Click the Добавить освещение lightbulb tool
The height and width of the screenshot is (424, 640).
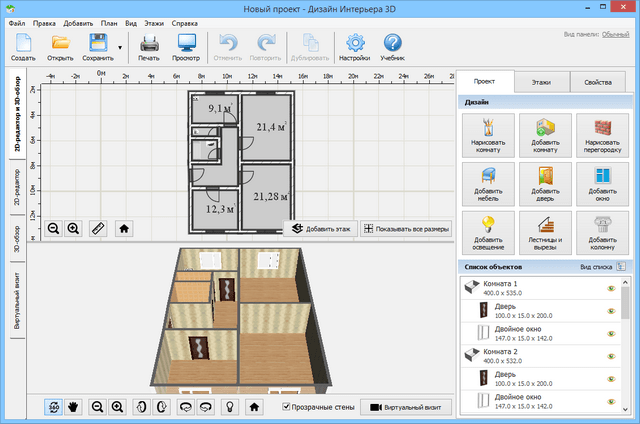pyautogui.click(x=489, y=232)
